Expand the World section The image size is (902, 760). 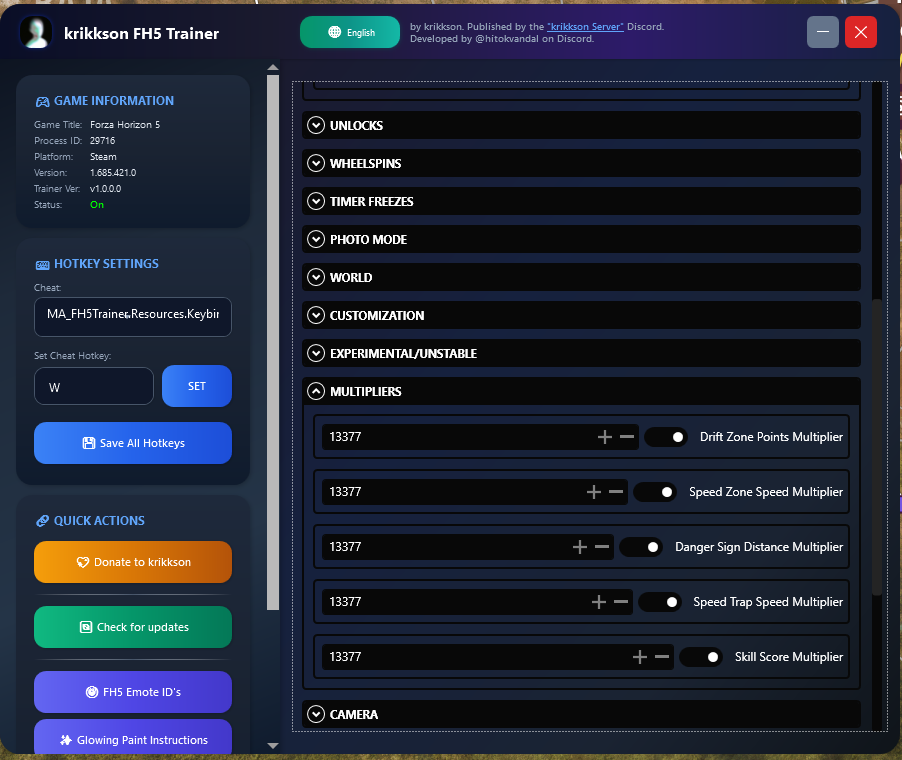pos(581,277)
